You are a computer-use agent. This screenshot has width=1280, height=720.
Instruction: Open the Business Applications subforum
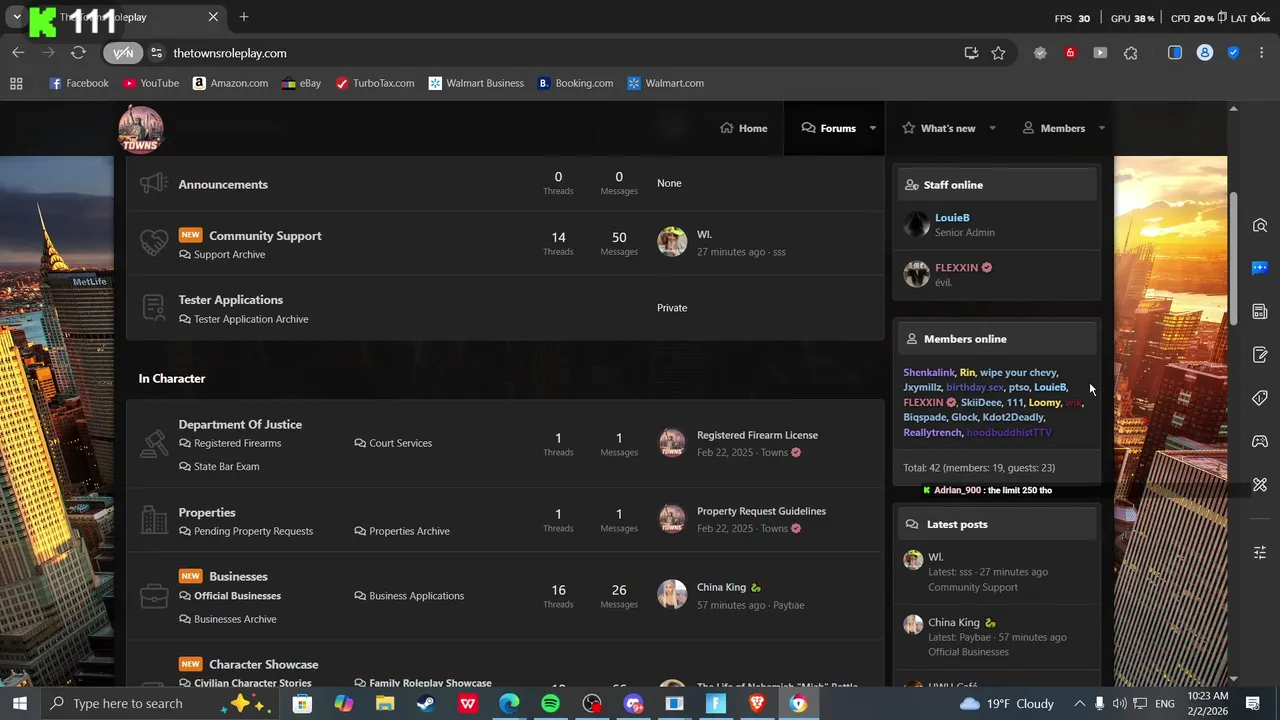[416, 596]
